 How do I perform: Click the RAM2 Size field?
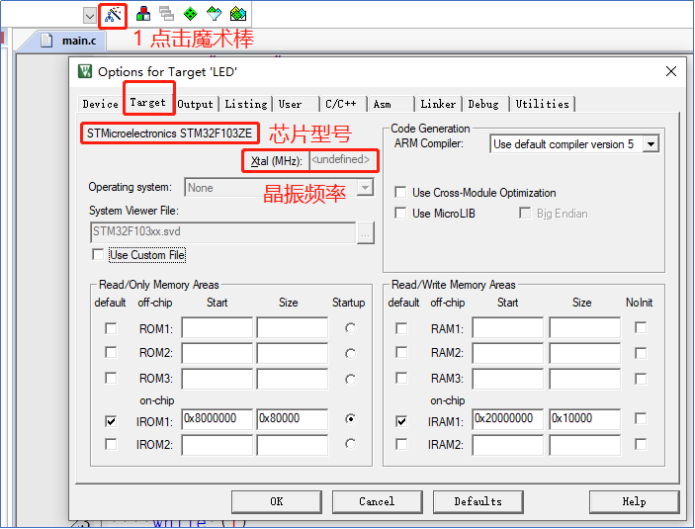[585, 353]
